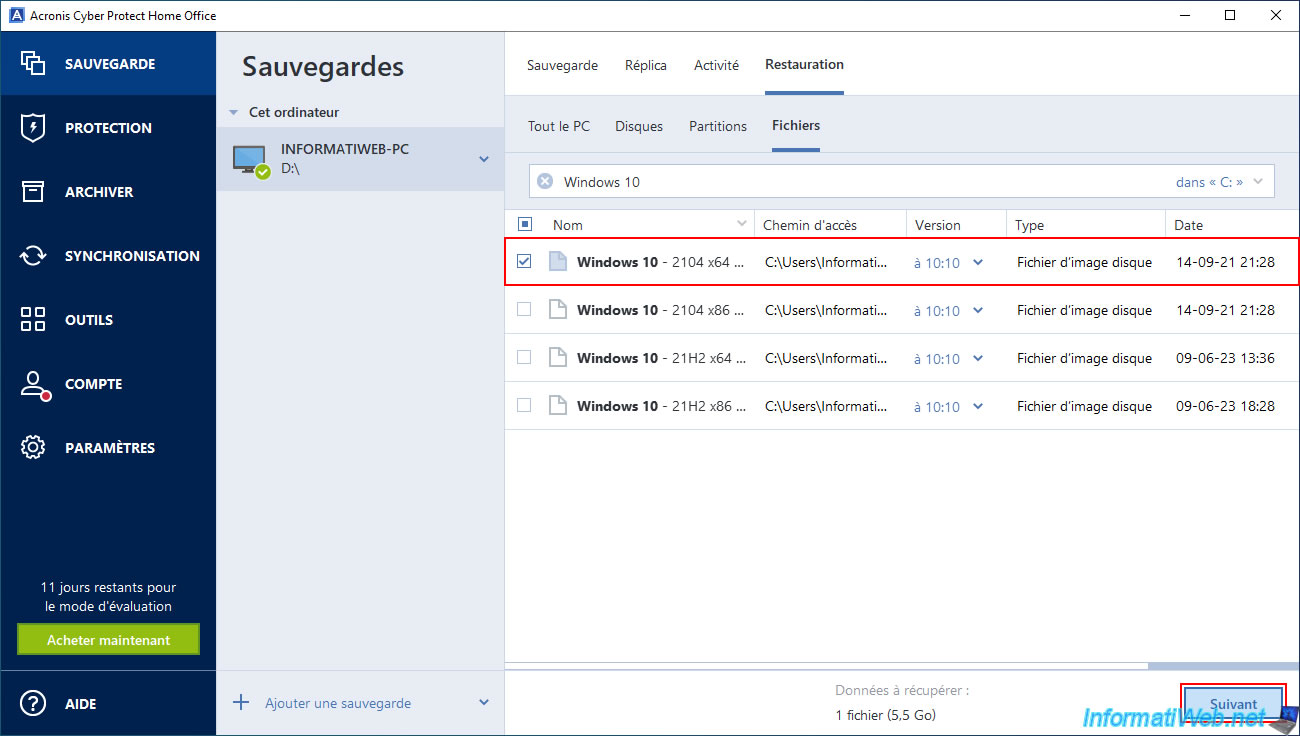Click the SYNCHRONISATION sidebar label

tap(132, 256)
